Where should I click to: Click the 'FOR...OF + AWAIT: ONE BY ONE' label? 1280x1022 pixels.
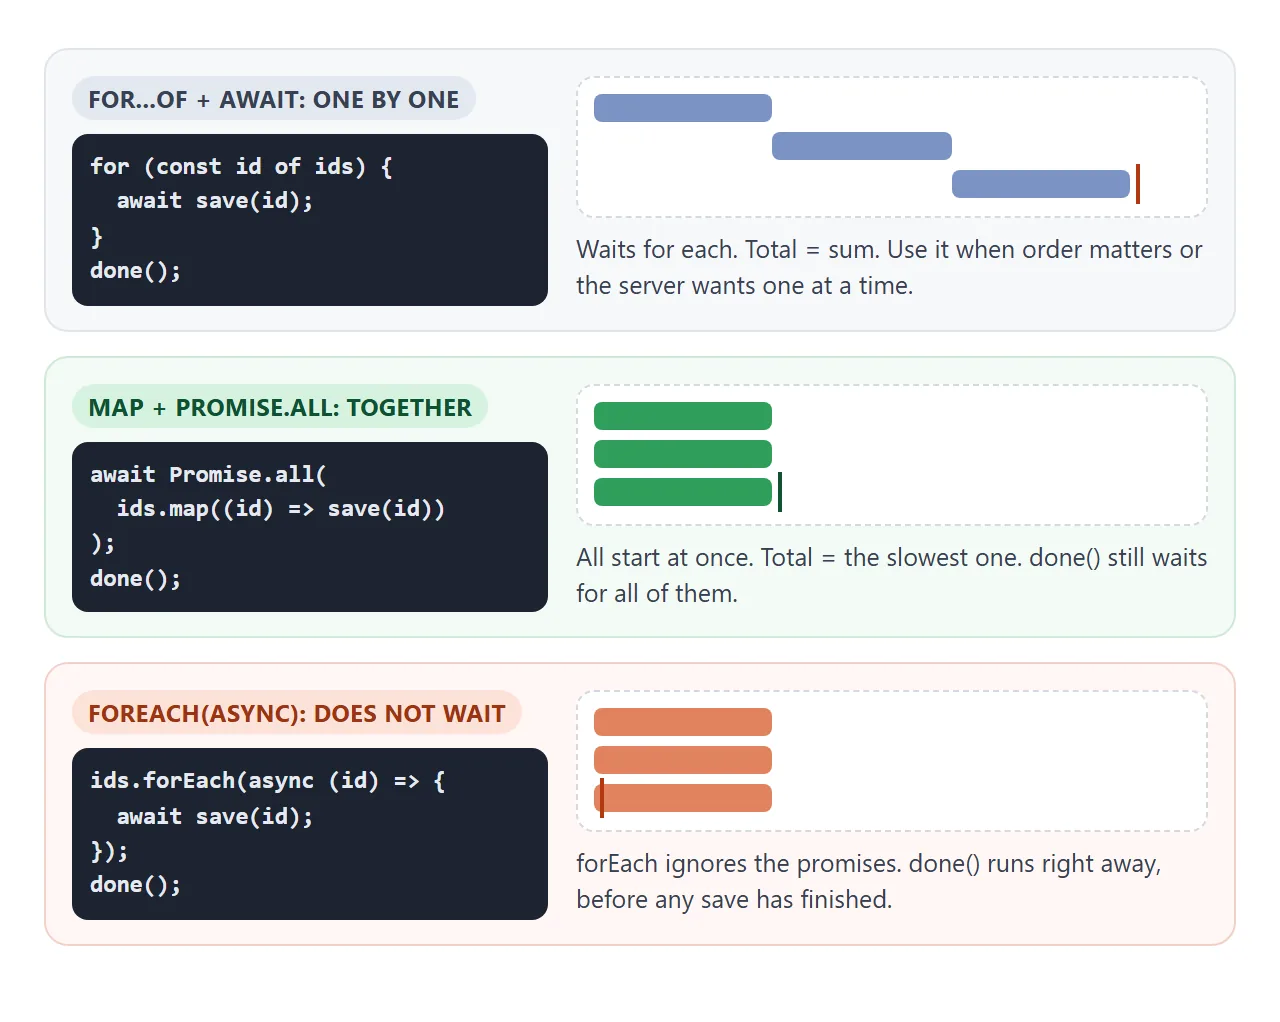click(274, 99)
